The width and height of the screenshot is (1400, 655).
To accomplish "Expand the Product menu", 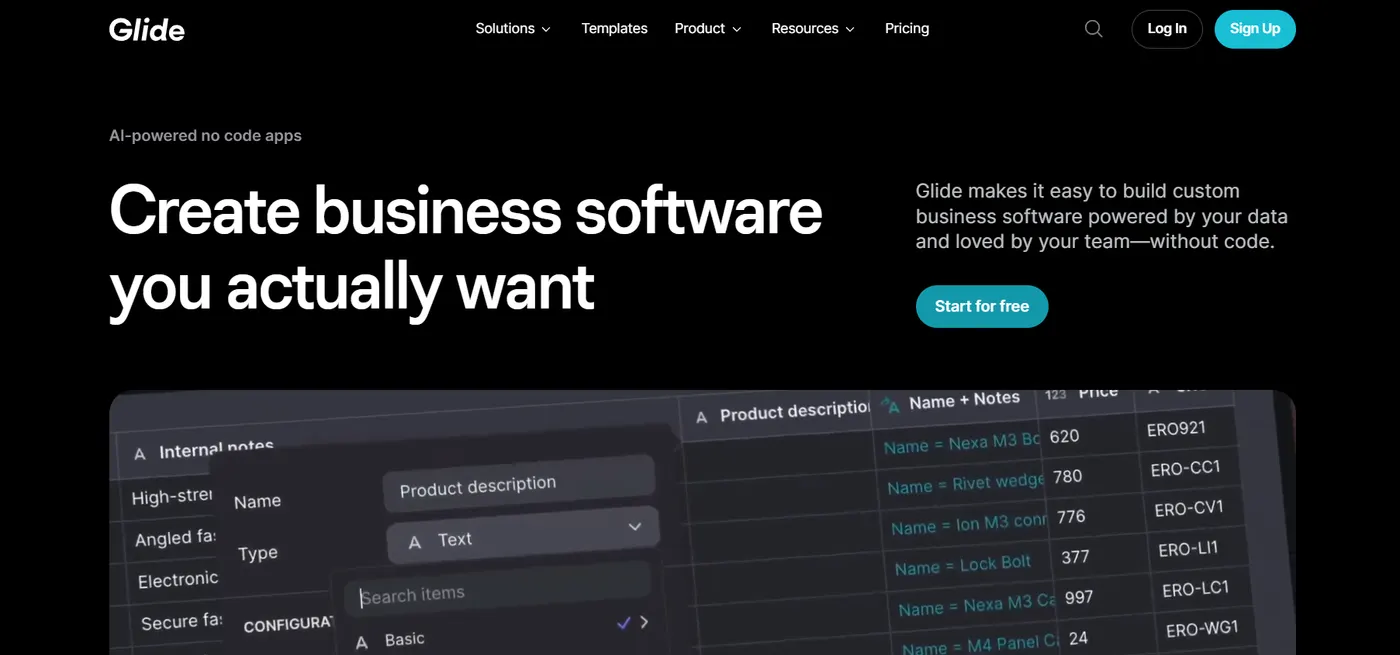I will [x=708, y=29].
